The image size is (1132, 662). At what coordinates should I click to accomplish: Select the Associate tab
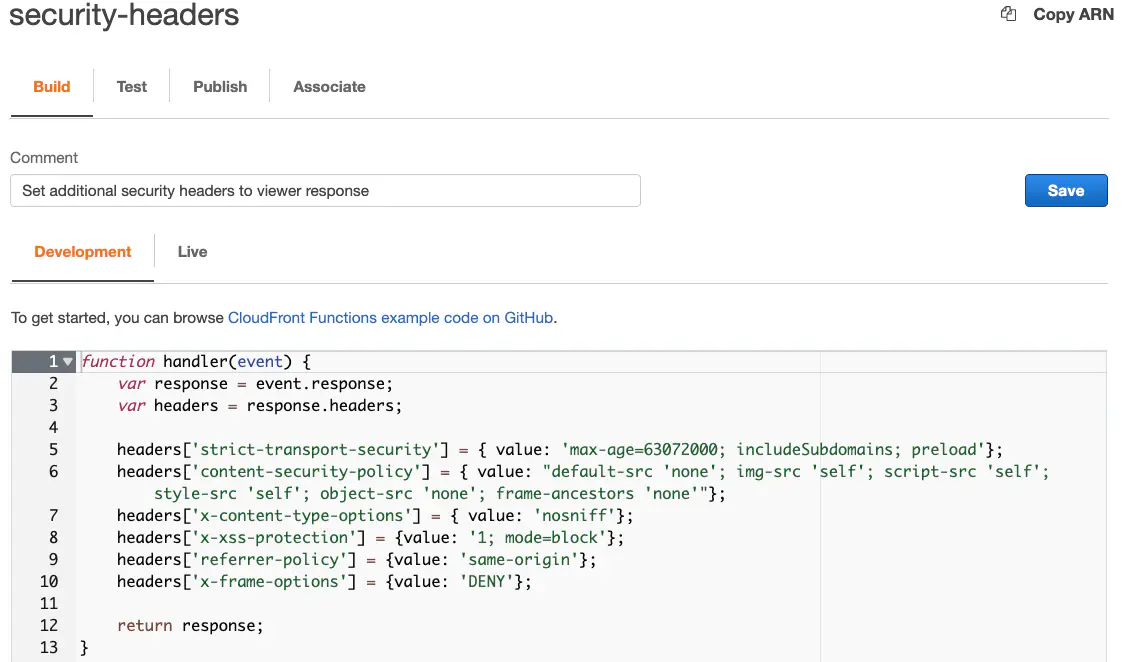click(329, 87)
